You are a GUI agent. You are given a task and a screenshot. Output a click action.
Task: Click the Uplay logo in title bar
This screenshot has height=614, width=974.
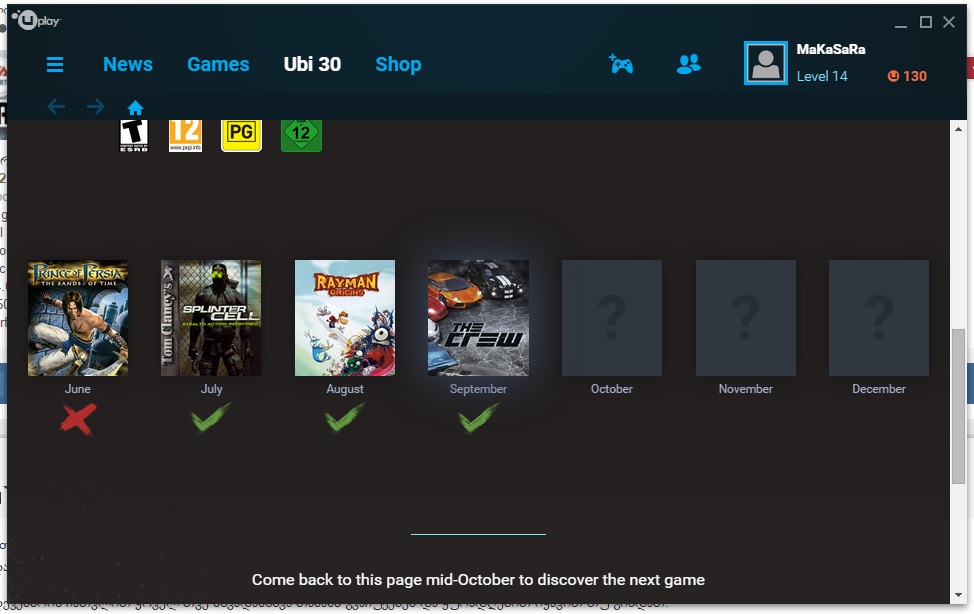pos(36,21)
